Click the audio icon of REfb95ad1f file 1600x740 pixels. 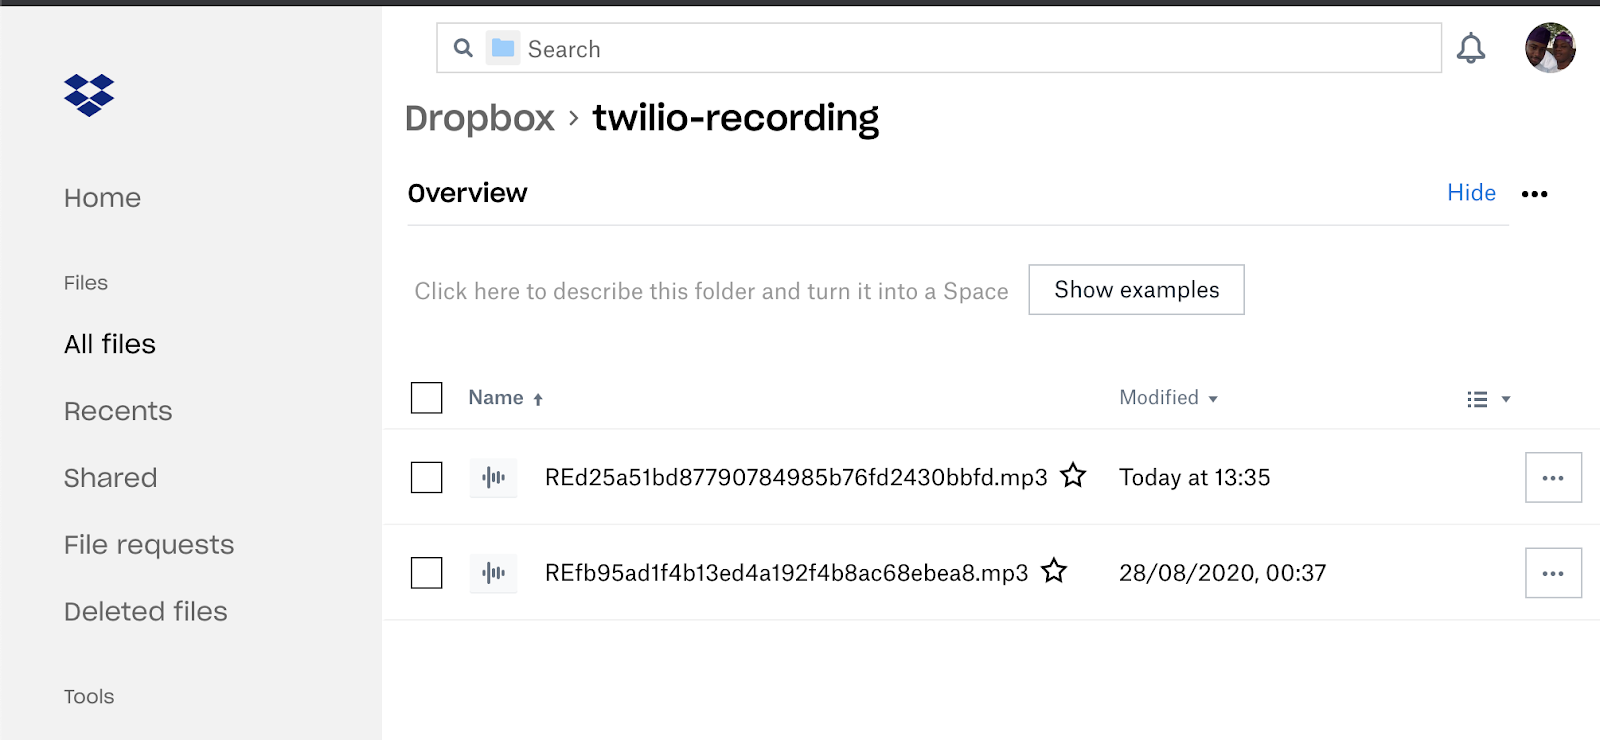tap(493, 573)
